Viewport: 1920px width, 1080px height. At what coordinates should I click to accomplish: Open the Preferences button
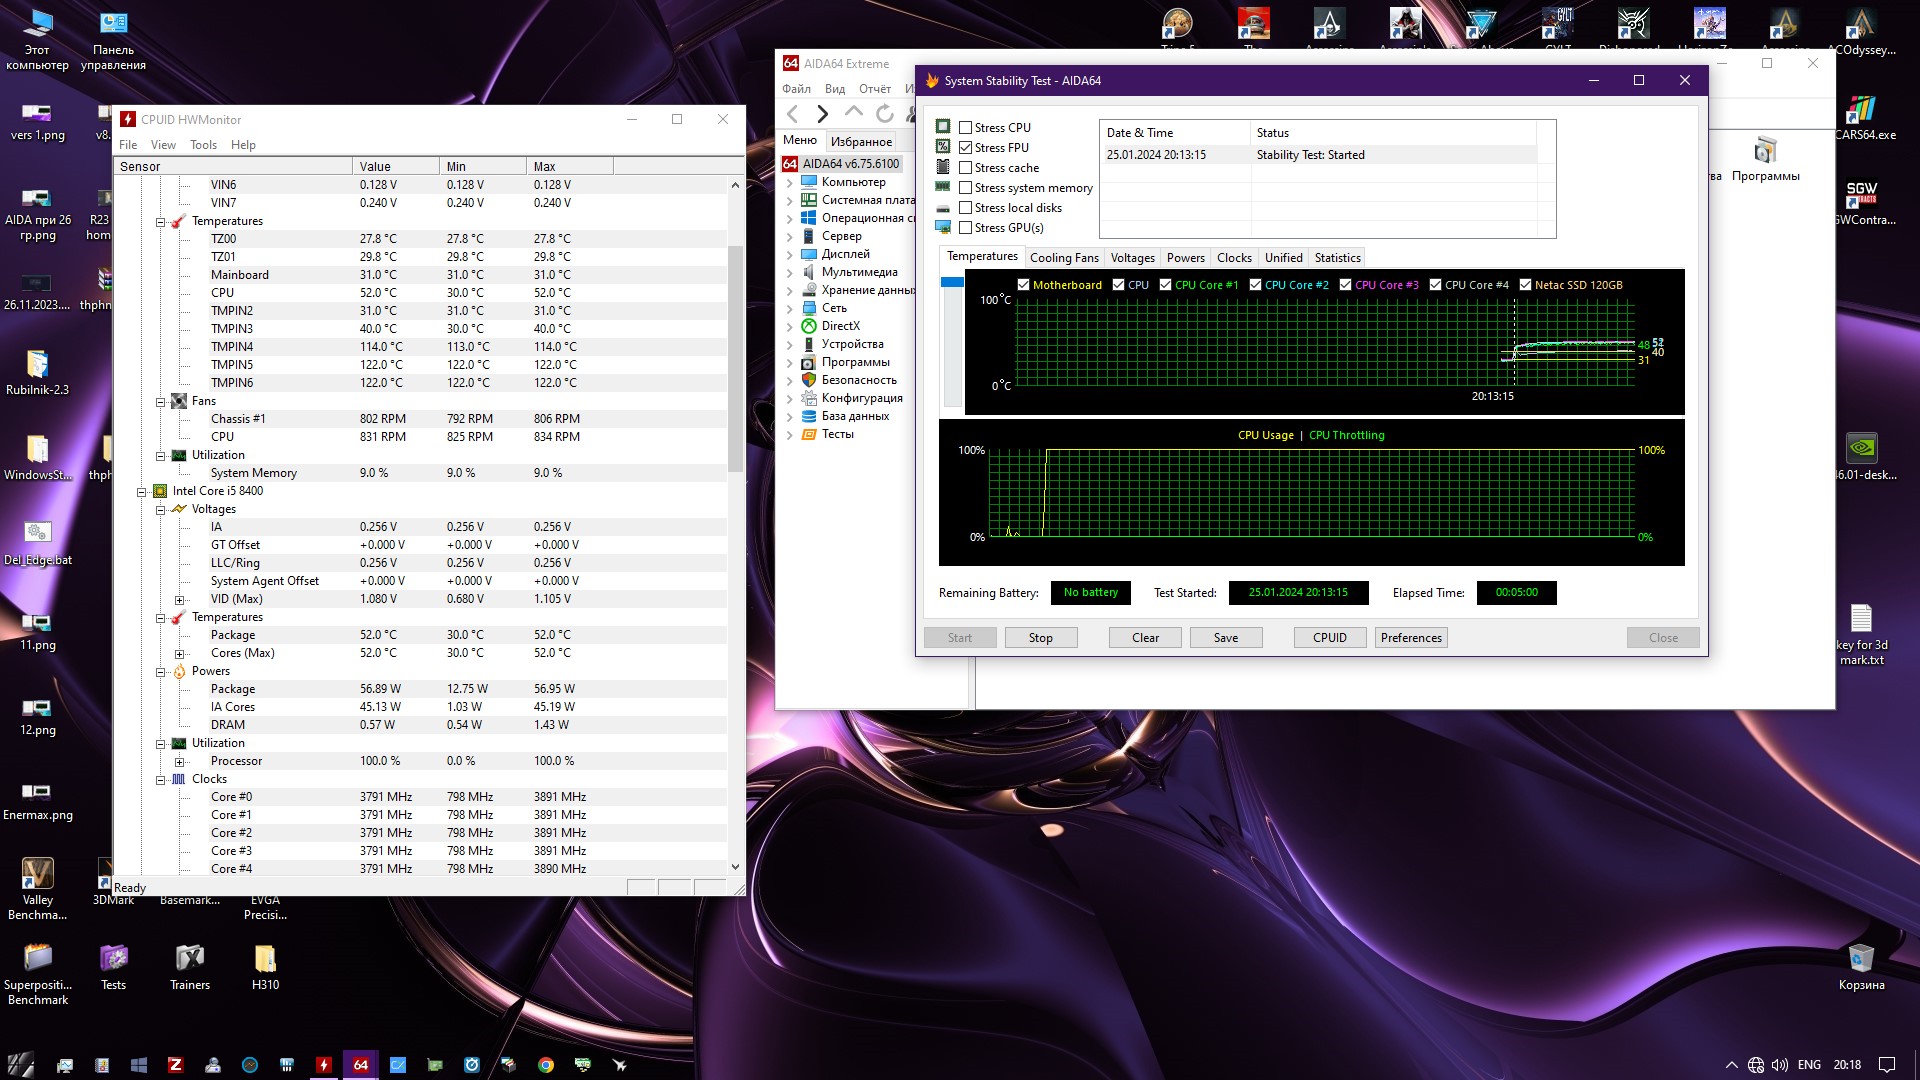pos(1411,638)
